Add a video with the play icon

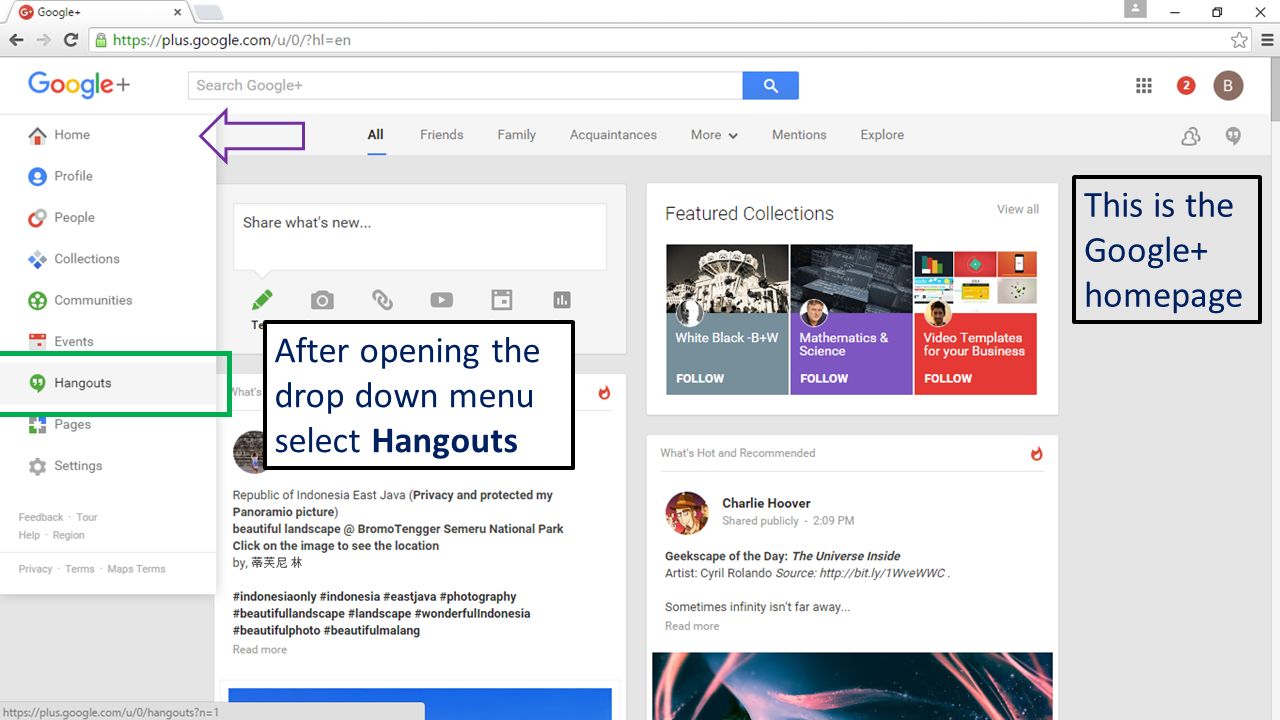tap(441, 300)
